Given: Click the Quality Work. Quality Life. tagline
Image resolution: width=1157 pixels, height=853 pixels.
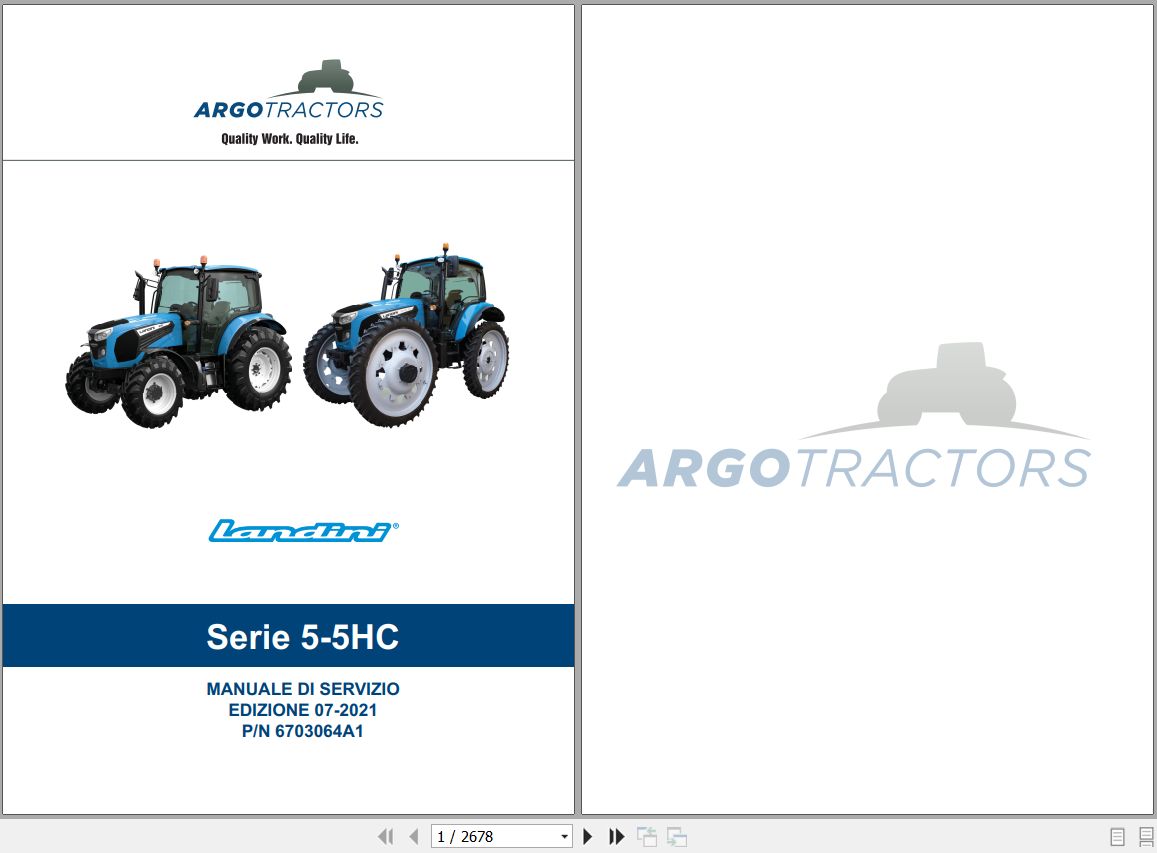Looking at the screenshot, I should pos(290,139).
